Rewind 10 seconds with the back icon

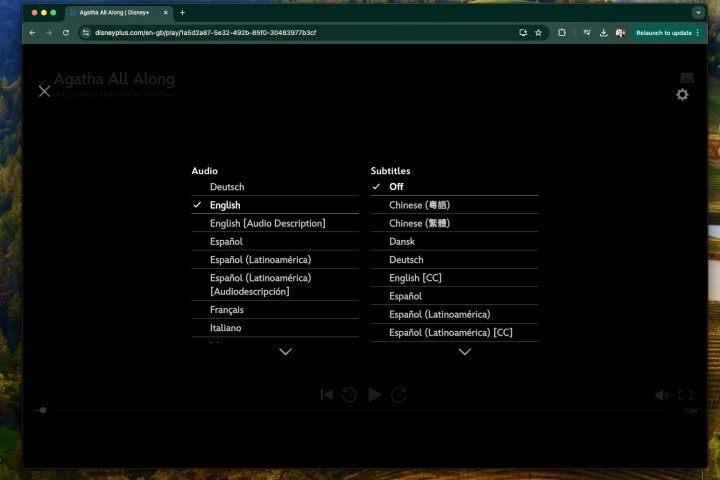[350, 395]
